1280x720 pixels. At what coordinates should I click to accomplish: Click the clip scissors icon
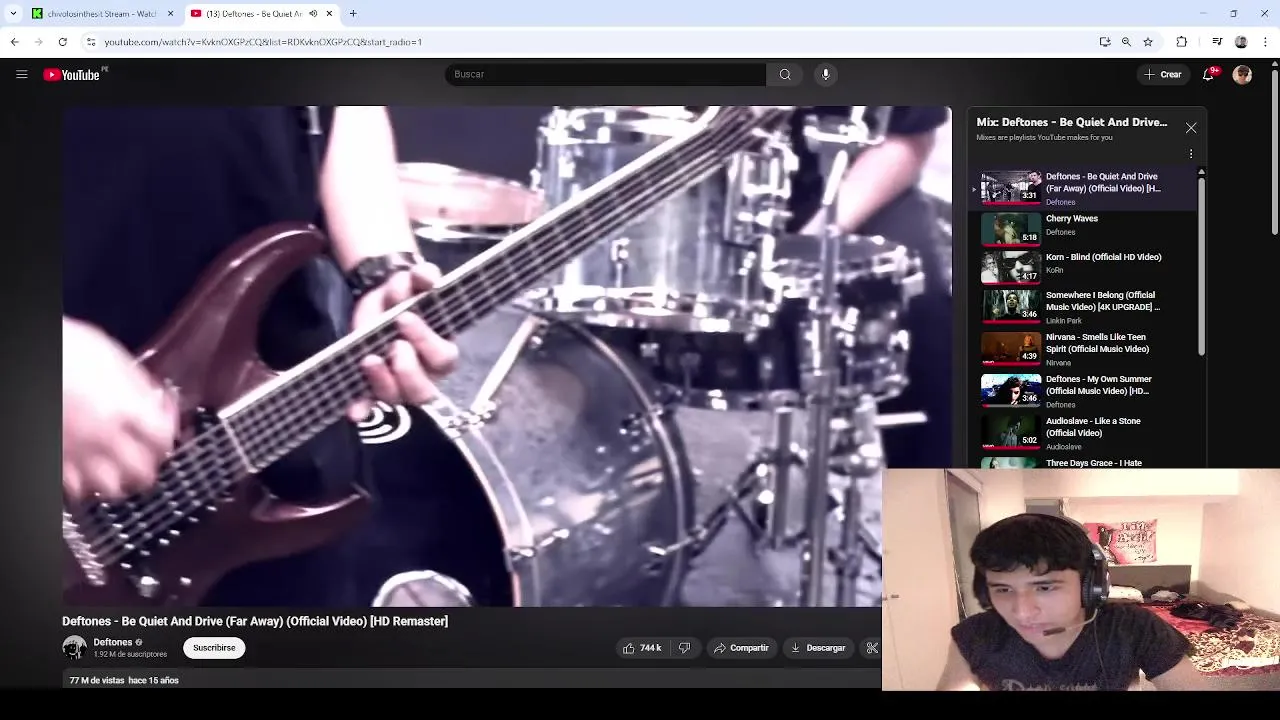(x=872, y=648)
